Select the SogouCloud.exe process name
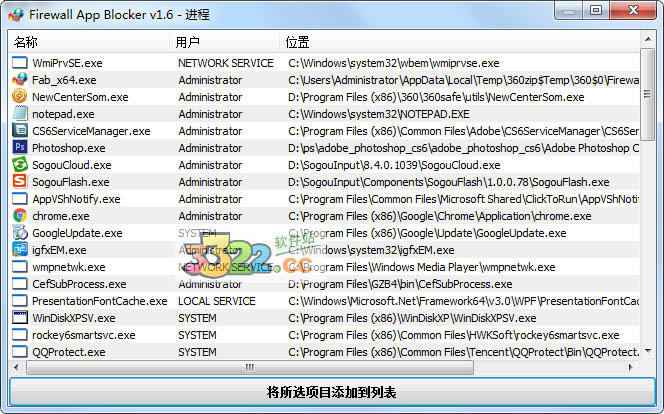Screen dimensions: 664x414 (x=72, y=165)
